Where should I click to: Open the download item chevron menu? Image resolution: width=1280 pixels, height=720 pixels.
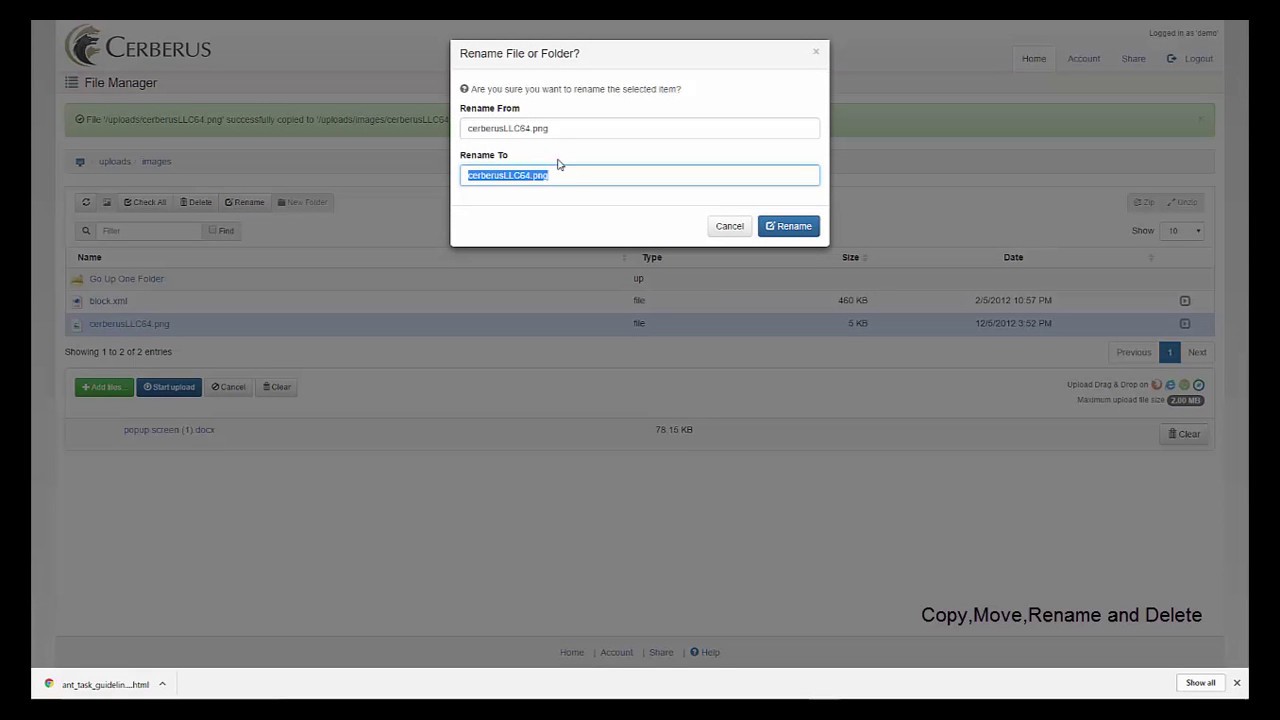(162, 684)
